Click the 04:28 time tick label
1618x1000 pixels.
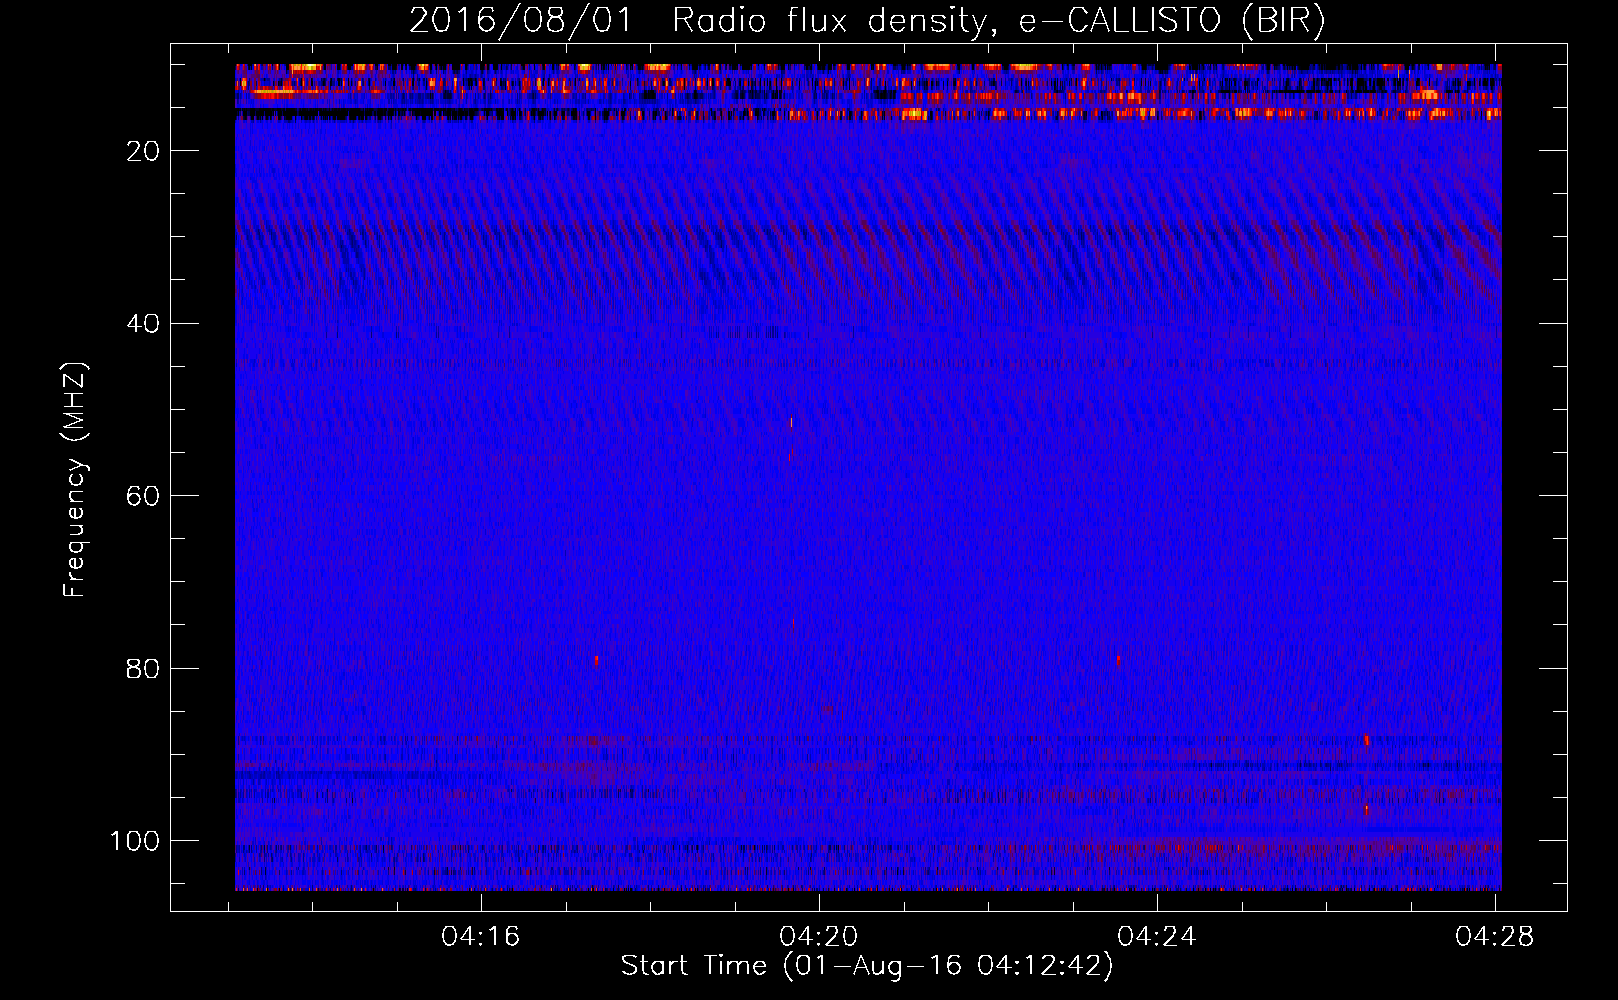pyautogui.click(x=1495, y=937)
